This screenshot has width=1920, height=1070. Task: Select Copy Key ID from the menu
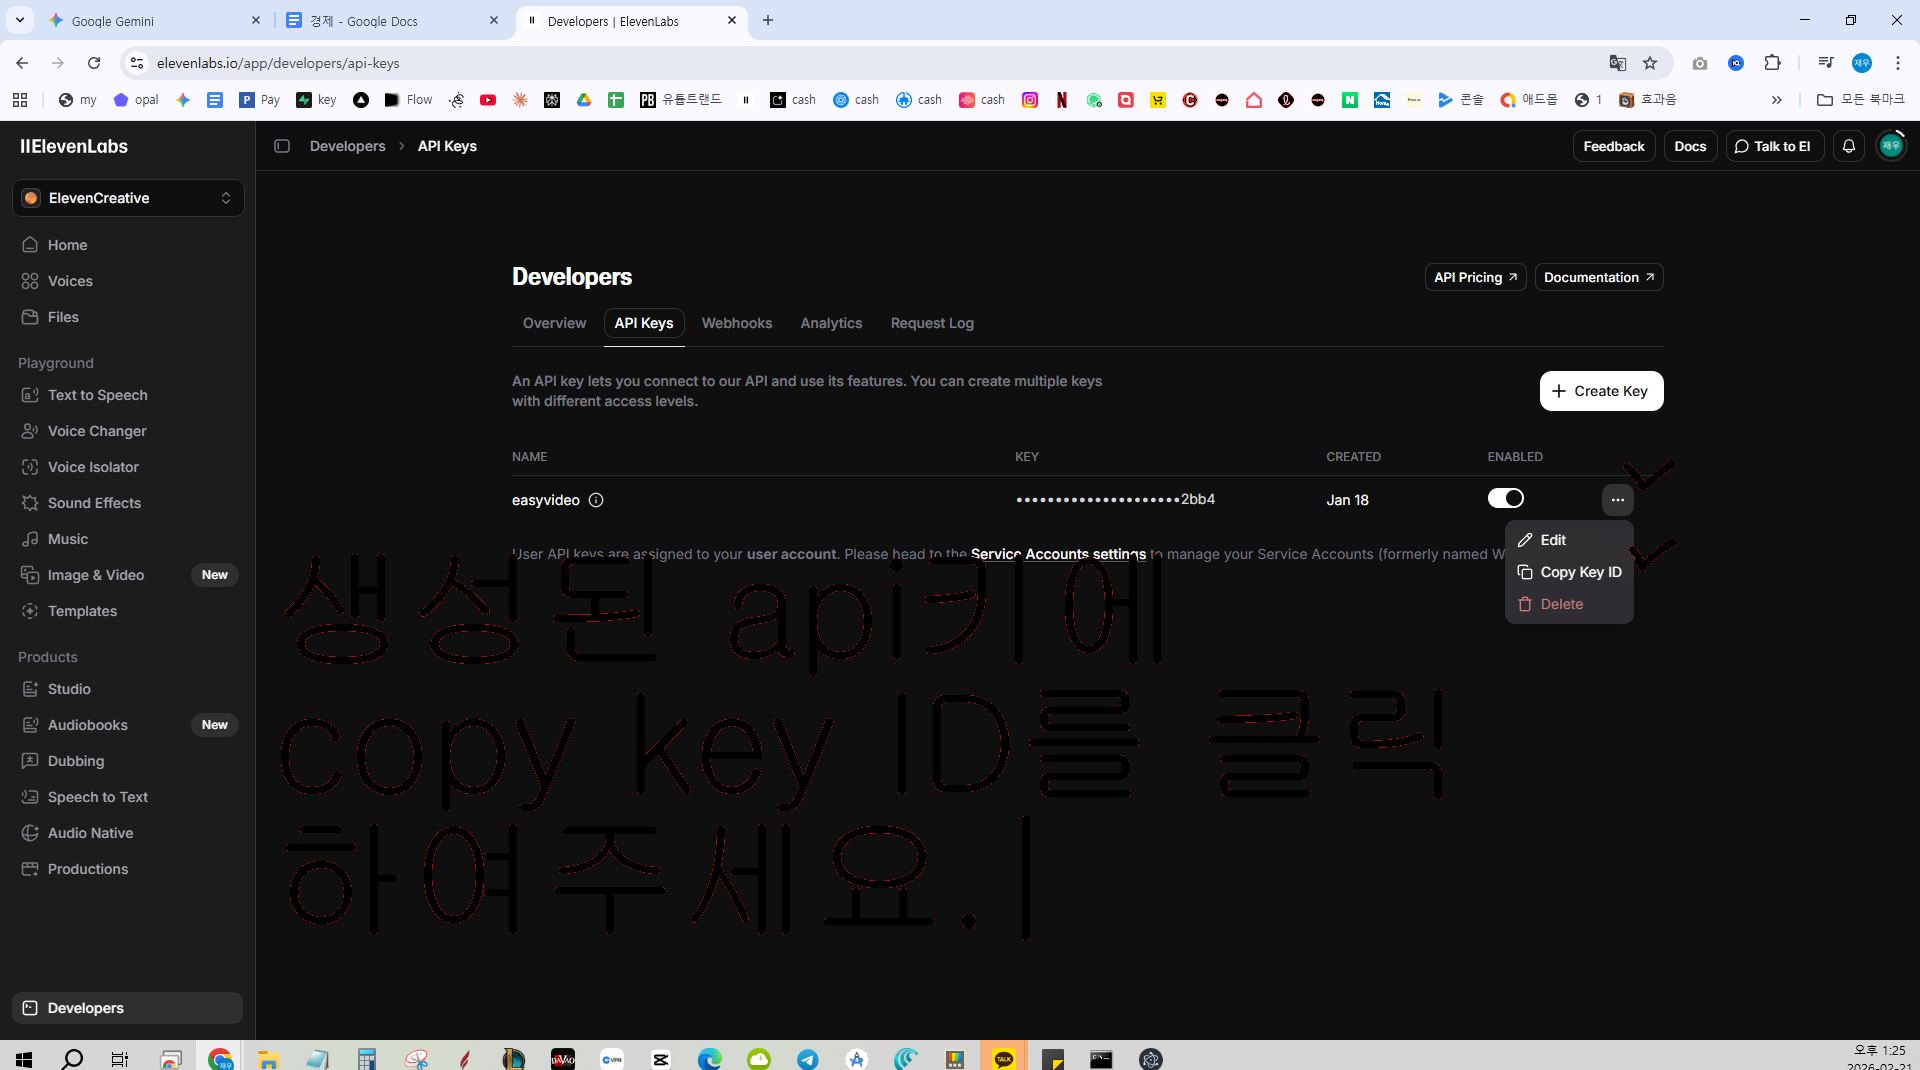point(1569,572)
